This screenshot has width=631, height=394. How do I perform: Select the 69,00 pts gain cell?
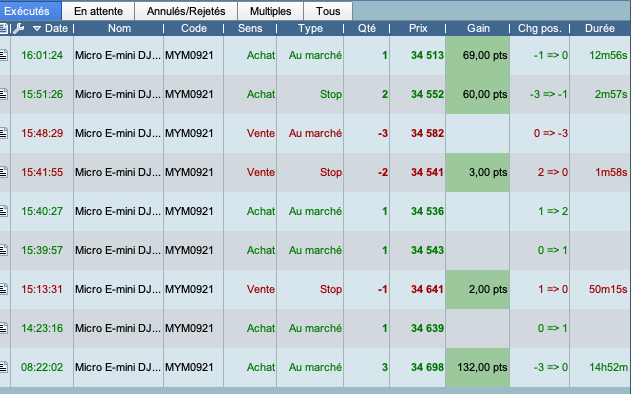click(478, 55)
